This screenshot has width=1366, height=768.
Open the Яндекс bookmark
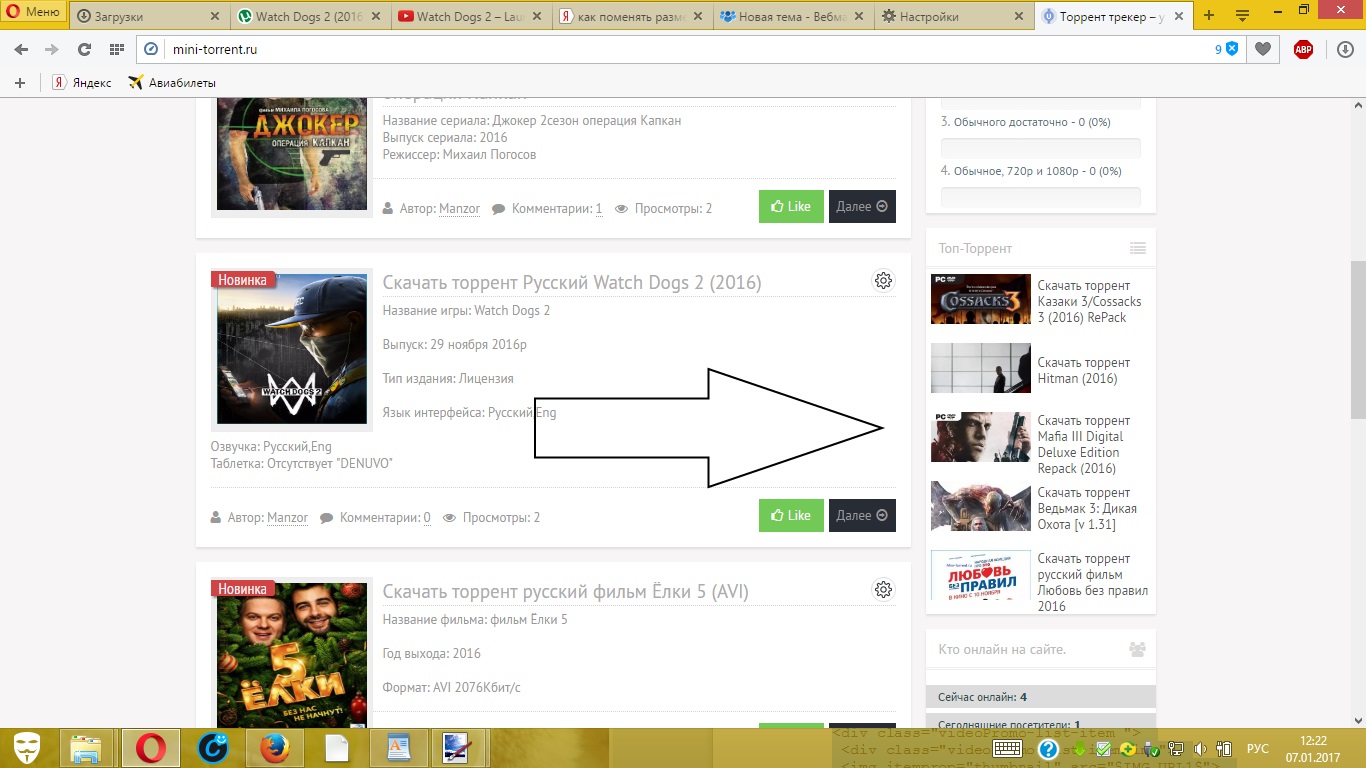click(82, 83)
